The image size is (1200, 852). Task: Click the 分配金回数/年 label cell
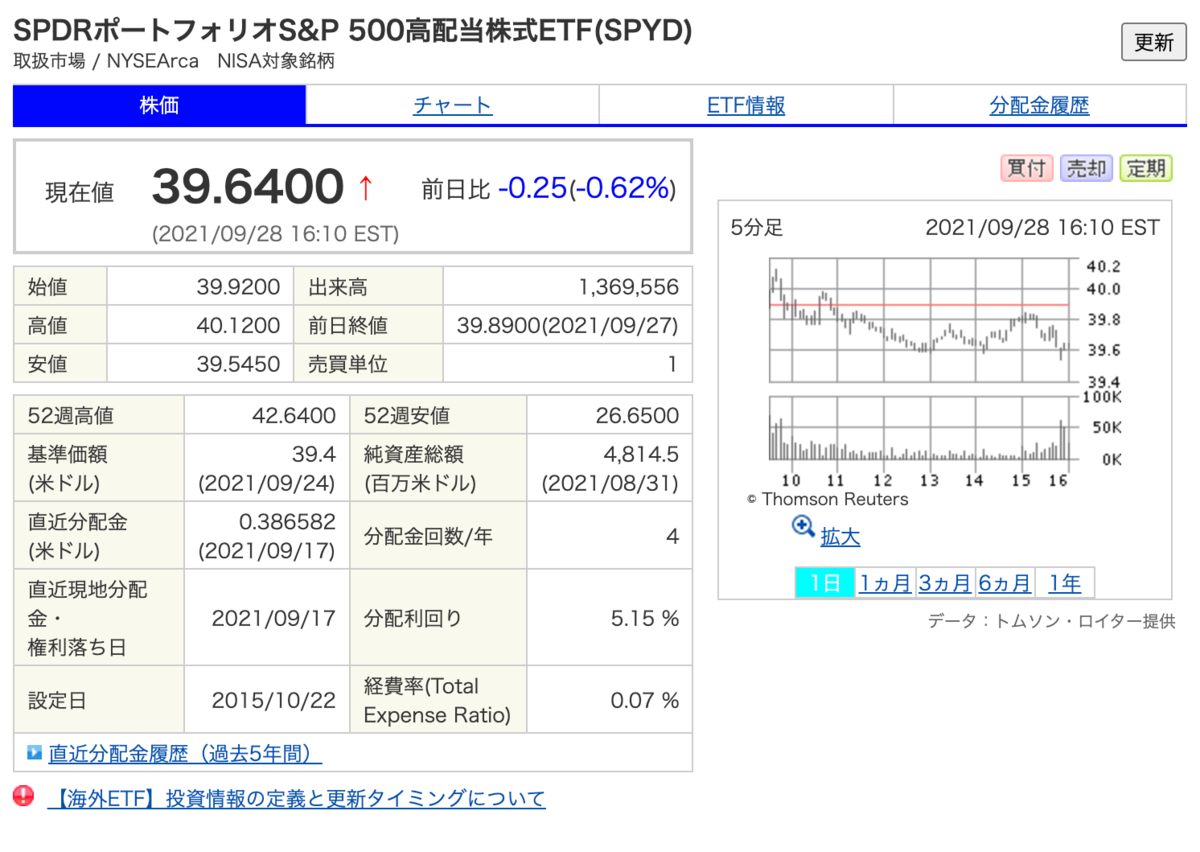[438, 537]
